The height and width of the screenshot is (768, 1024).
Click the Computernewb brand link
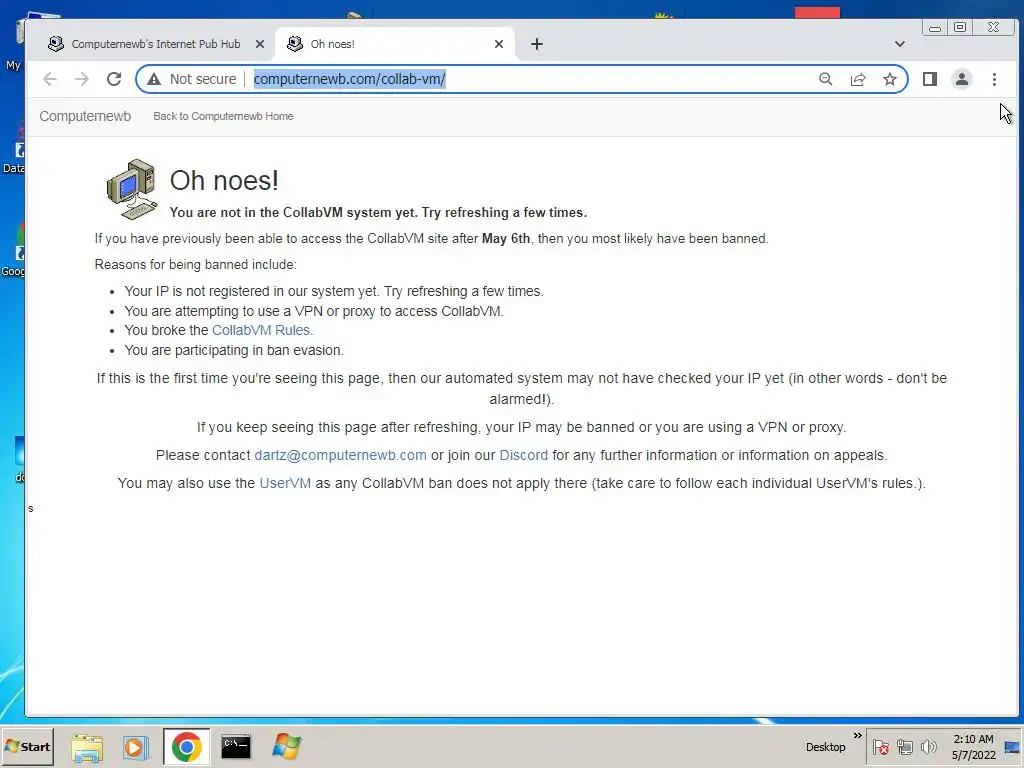(85, 116)
